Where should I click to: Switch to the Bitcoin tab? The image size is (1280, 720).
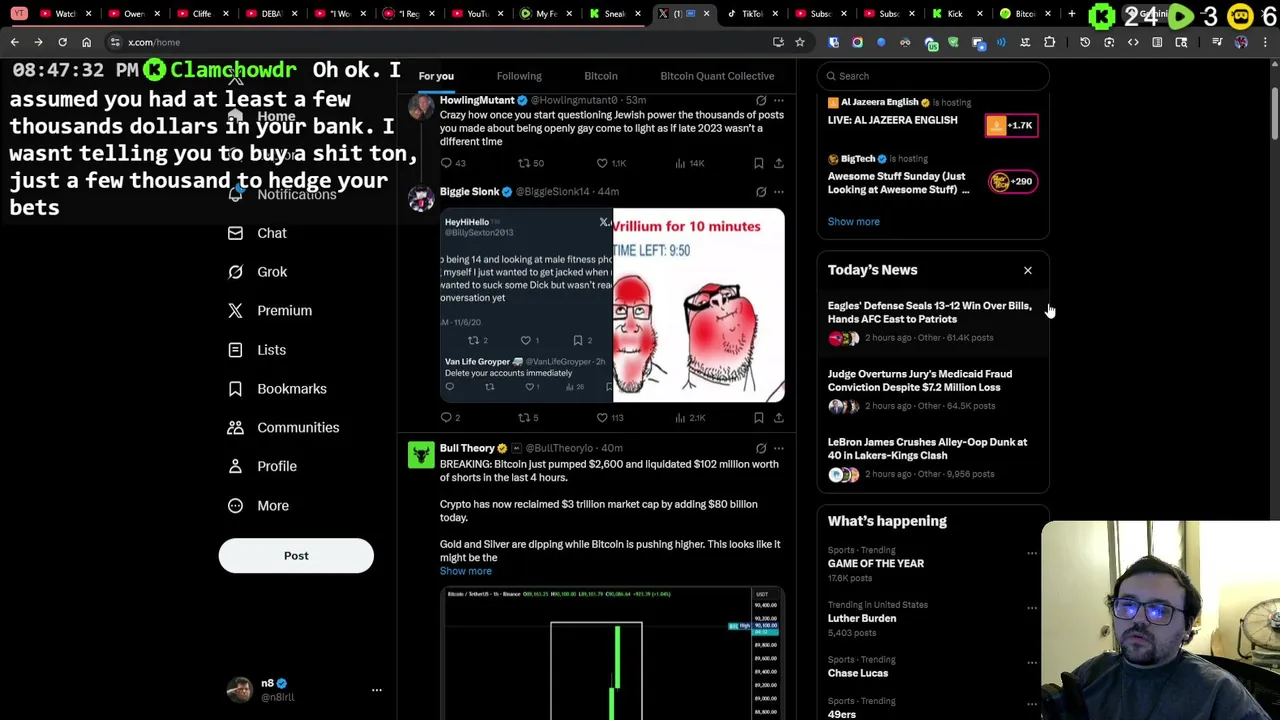tap(601, 76)
